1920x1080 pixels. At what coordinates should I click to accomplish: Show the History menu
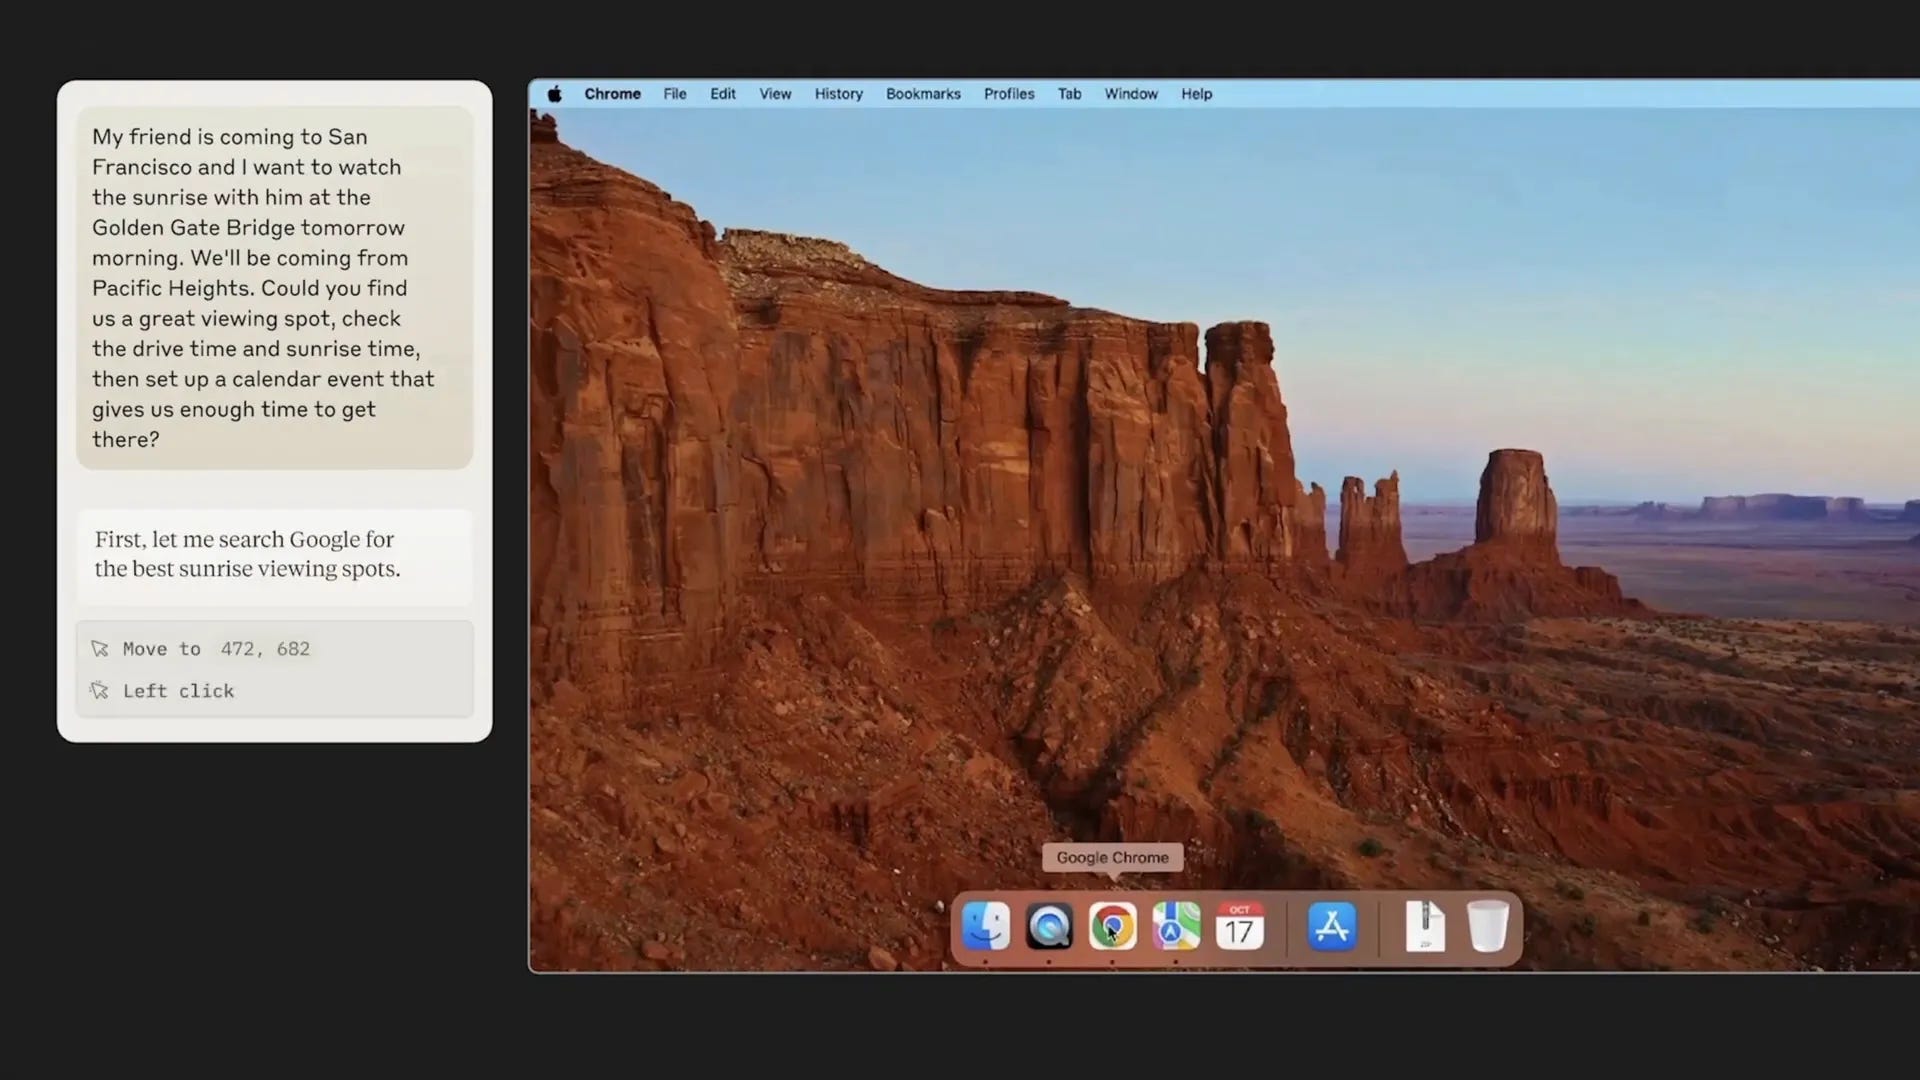pyautogui.click(x=838, y=94)
